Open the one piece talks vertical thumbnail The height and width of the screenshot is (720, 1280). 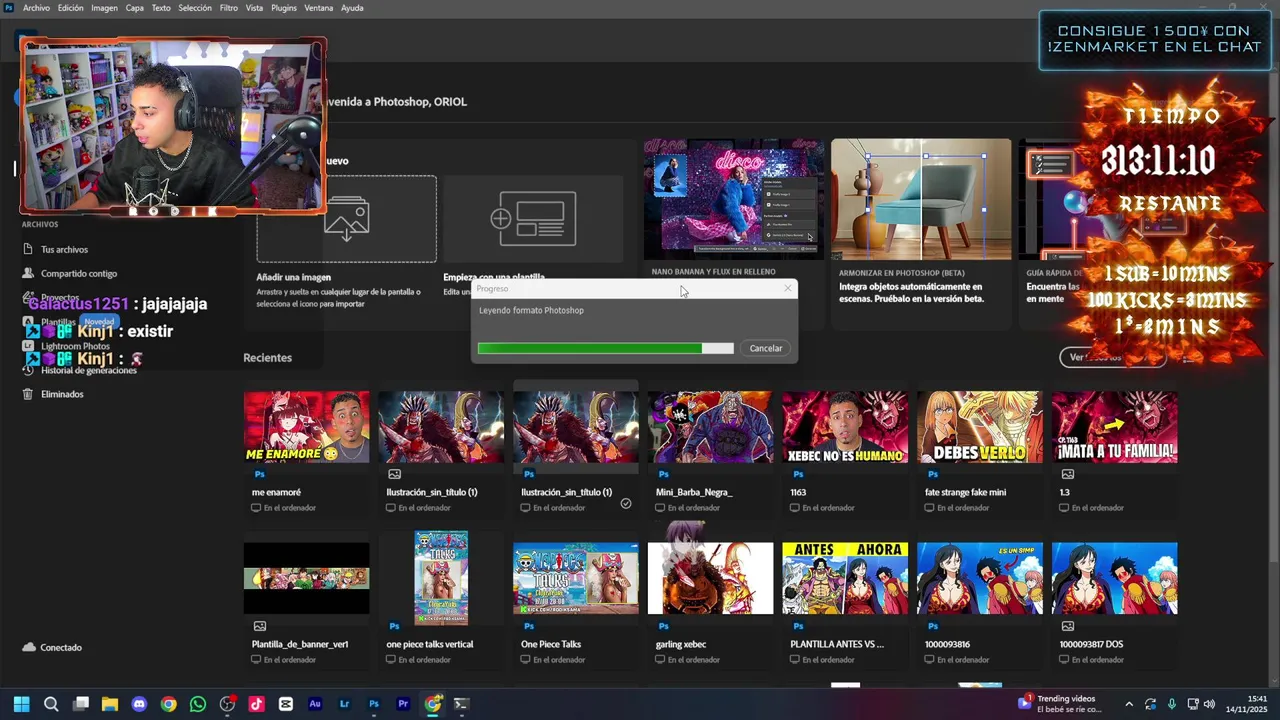coord(441,578)
